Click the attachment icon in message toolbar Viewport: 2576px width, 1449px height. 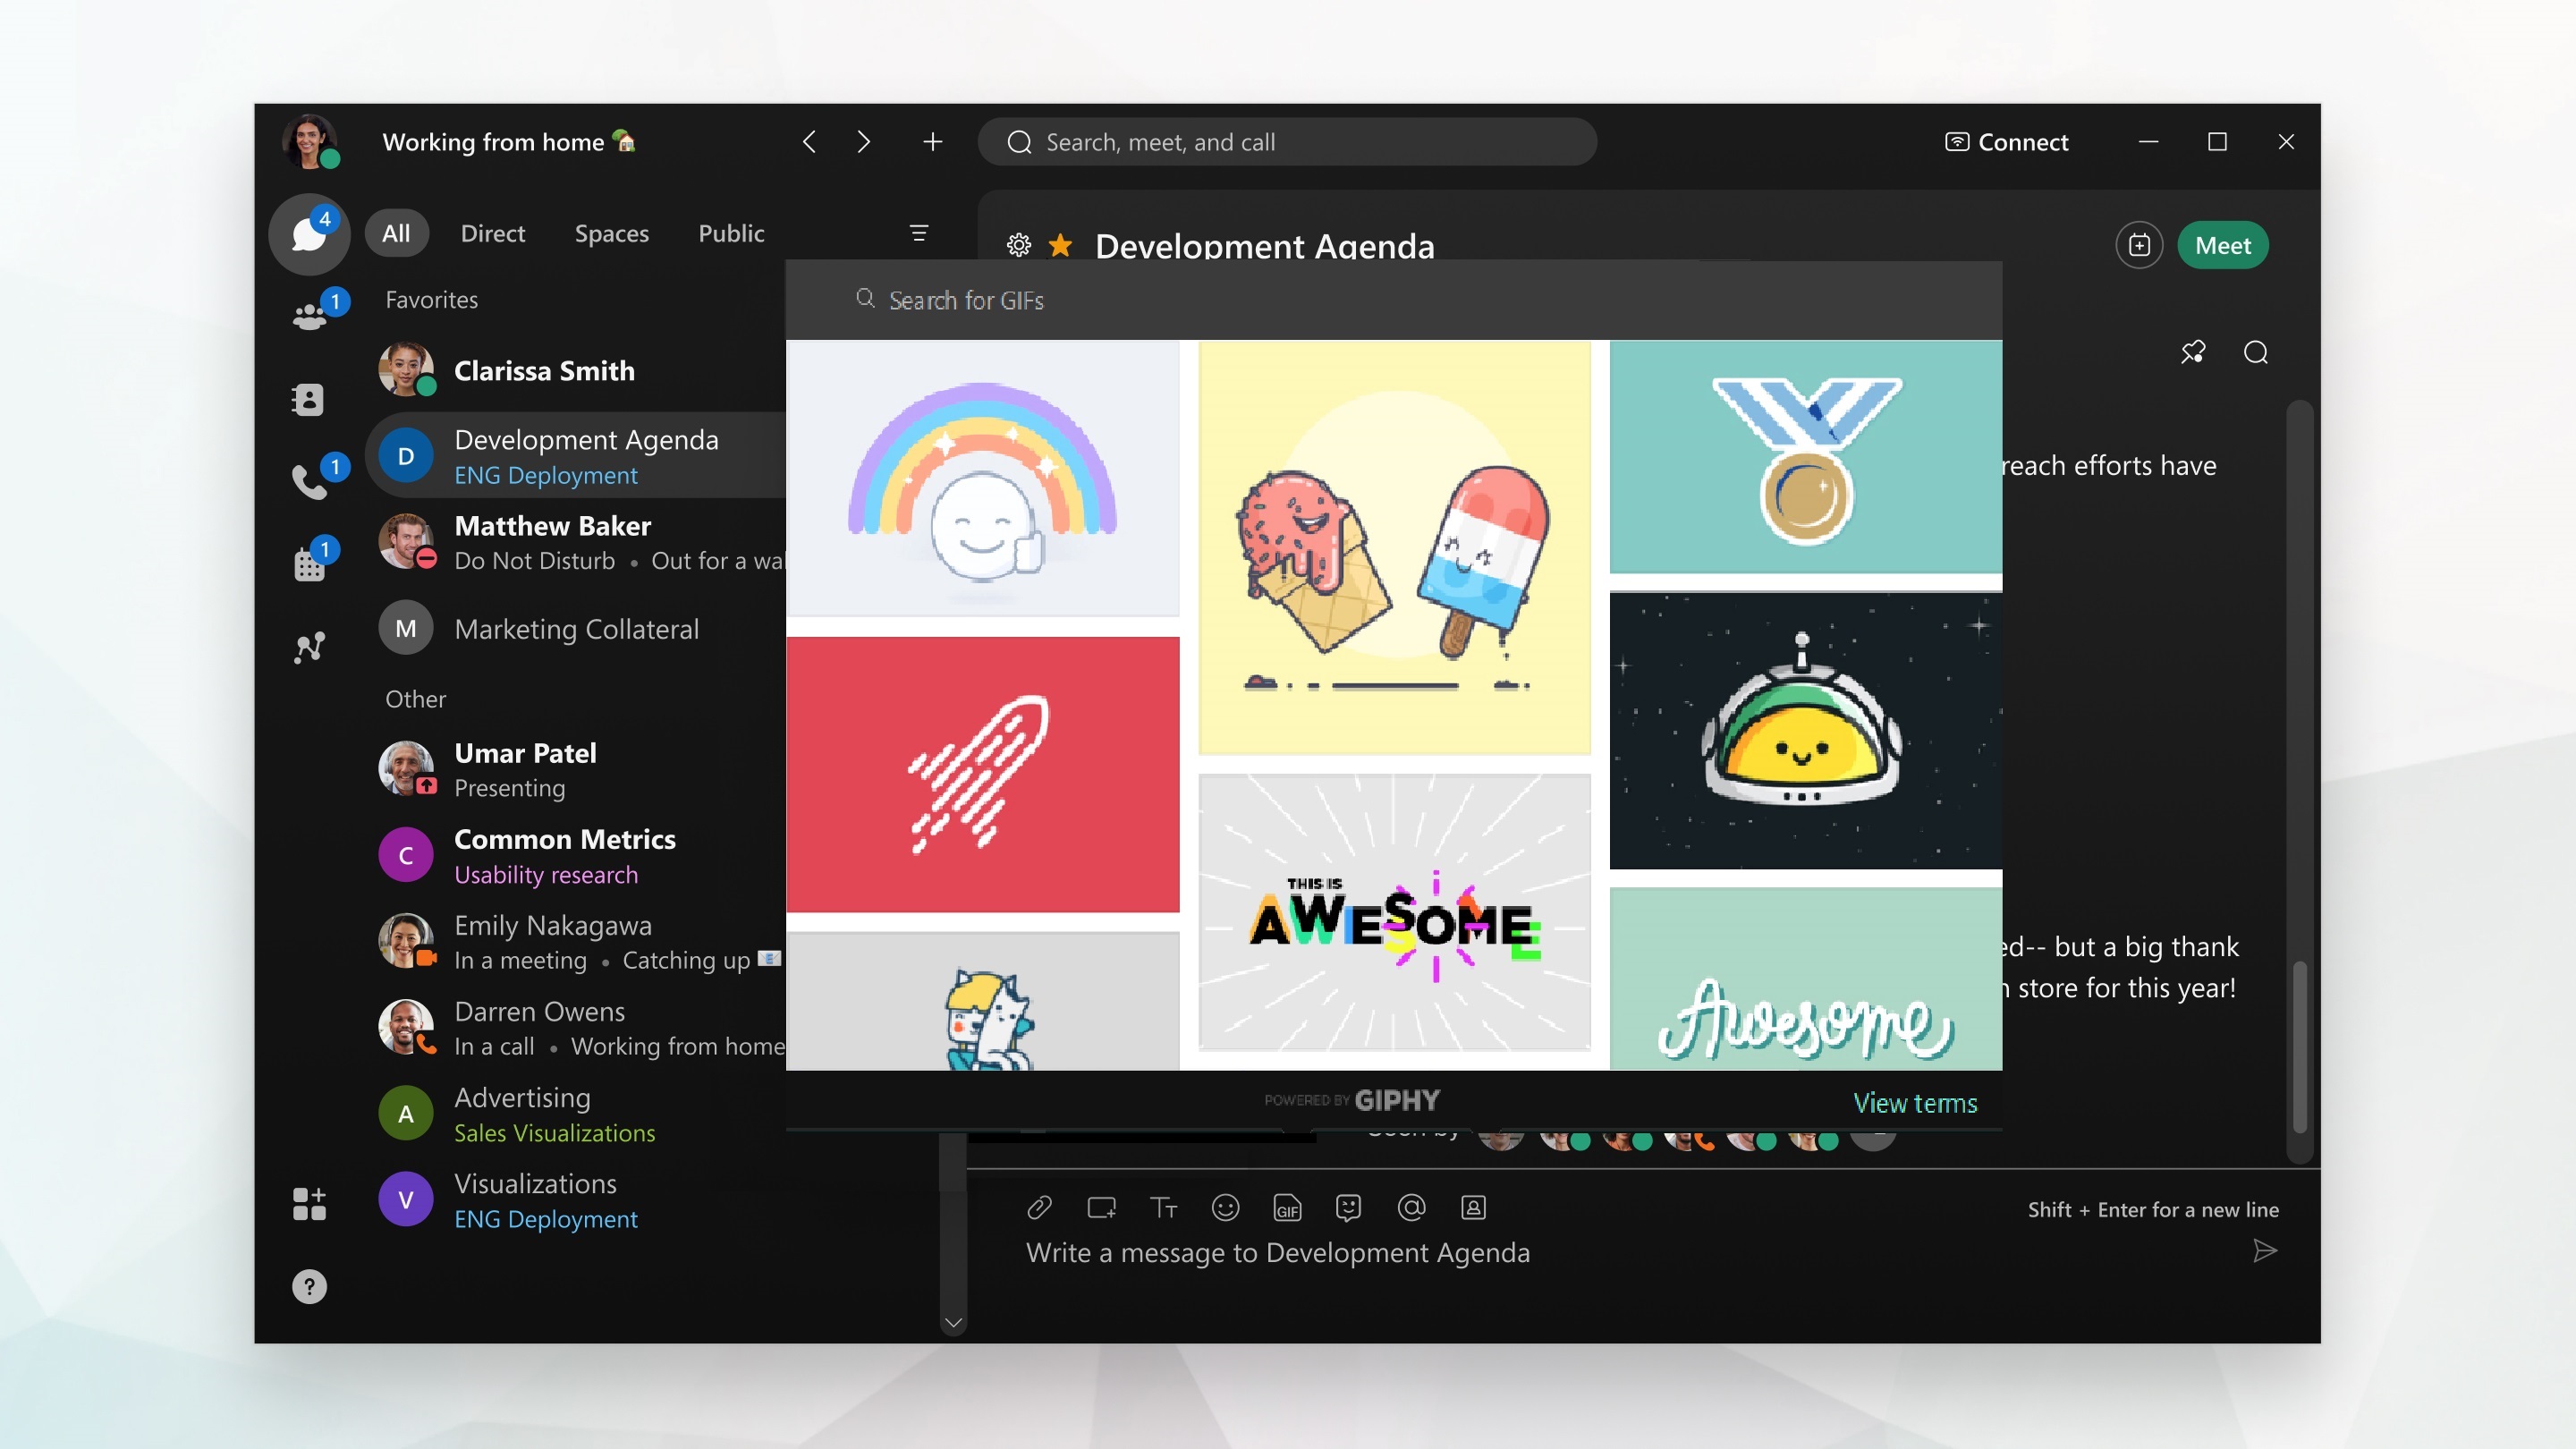pyautogui.click(x=1038, y=1207)
